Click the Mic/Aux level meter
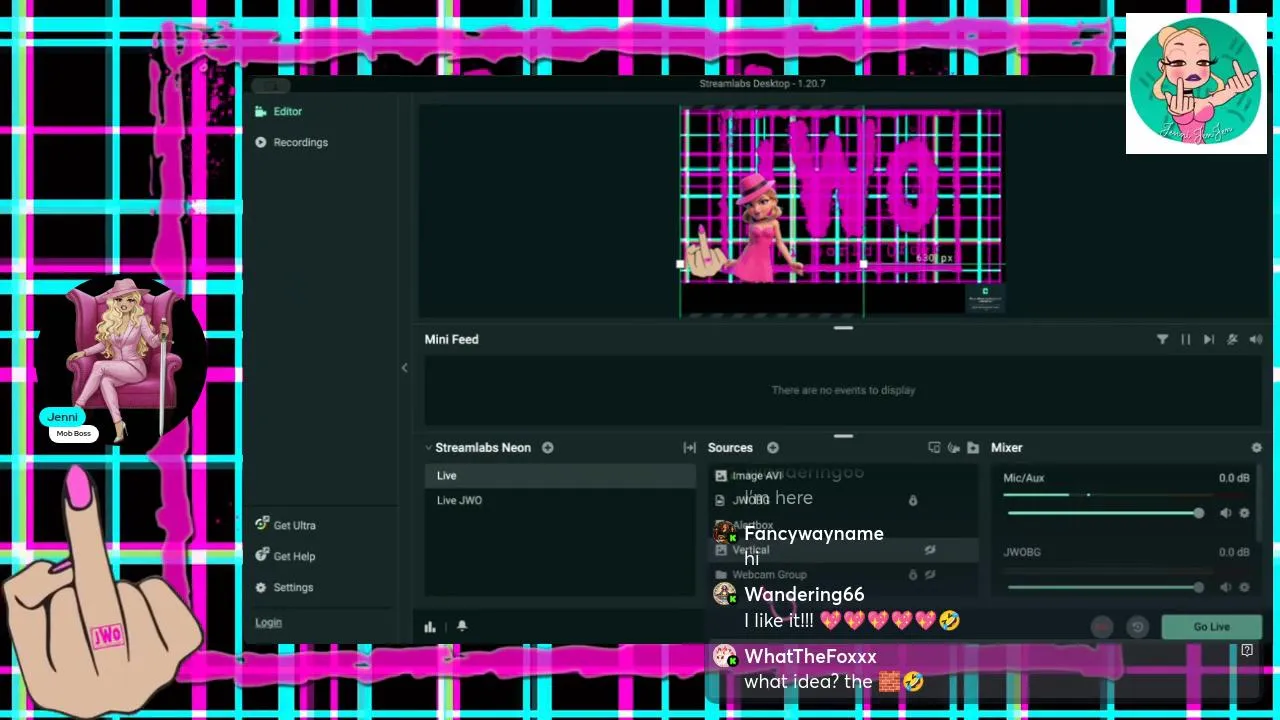 click(x=1126, y=495)
